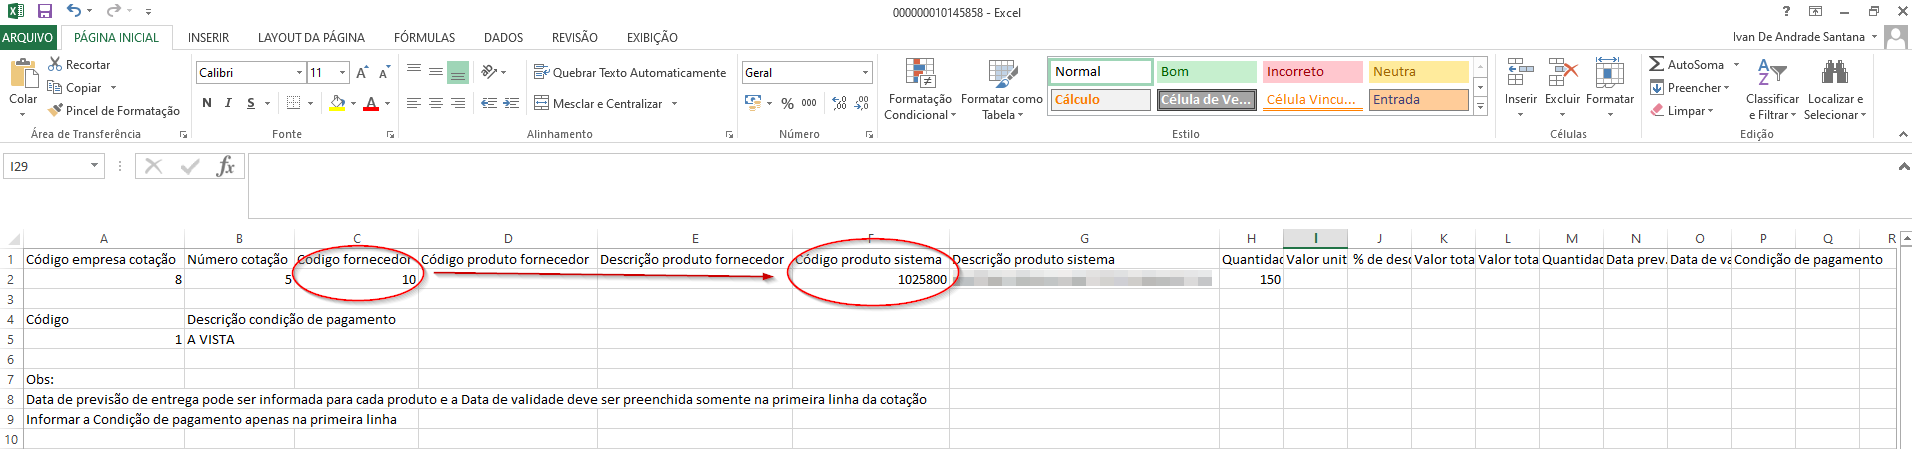Click the percent style icon
Screen dimensions: 1912x449
[x=788, y=103]
